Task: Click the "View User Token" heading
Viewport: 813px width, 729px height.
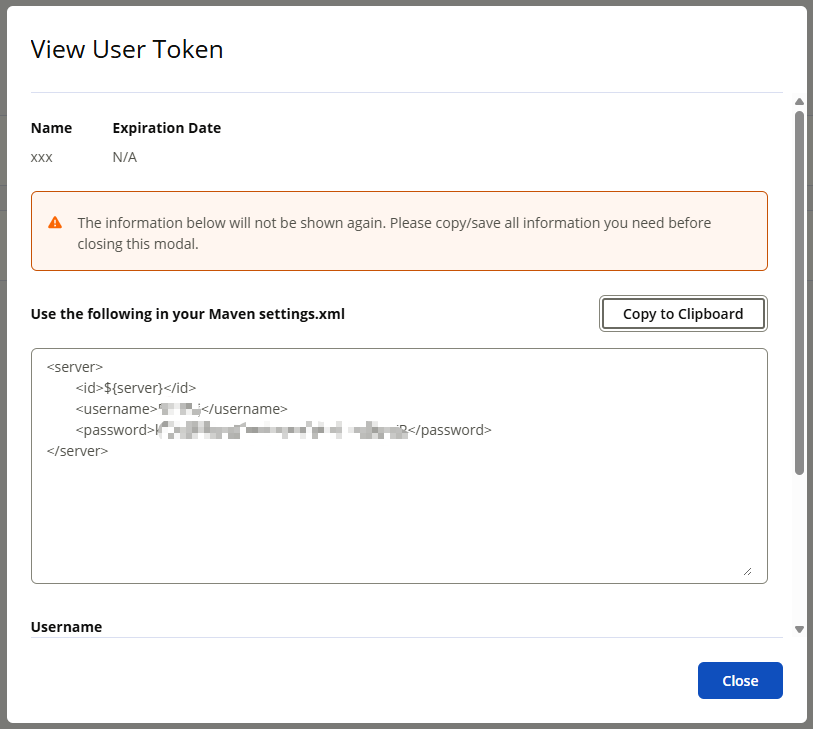Action: pos(127,49)
